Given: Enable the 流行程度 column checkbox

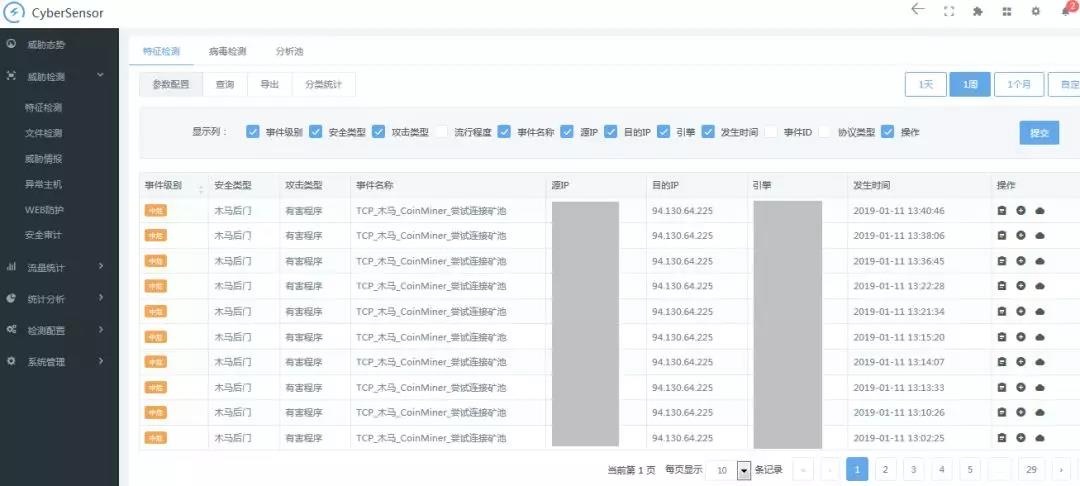Looking at the screenshot, I should pos(442,132).
